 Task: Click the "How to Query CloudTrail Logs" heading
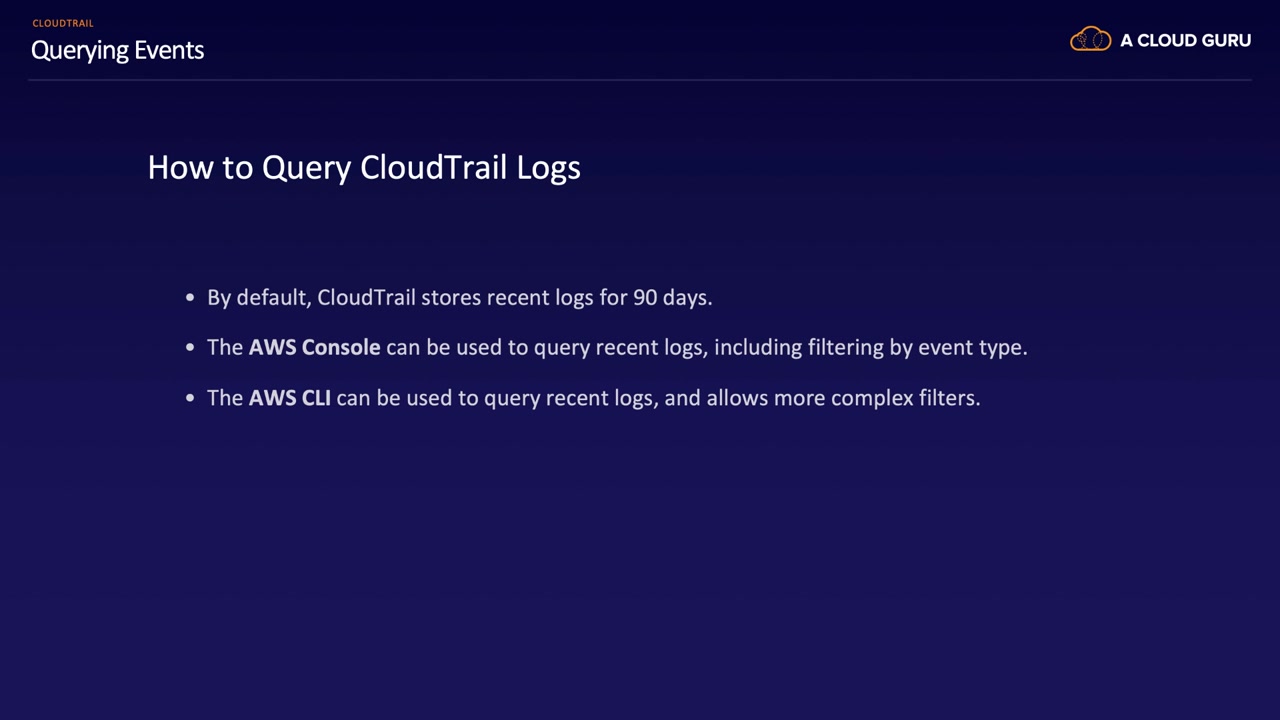(364, 167)
